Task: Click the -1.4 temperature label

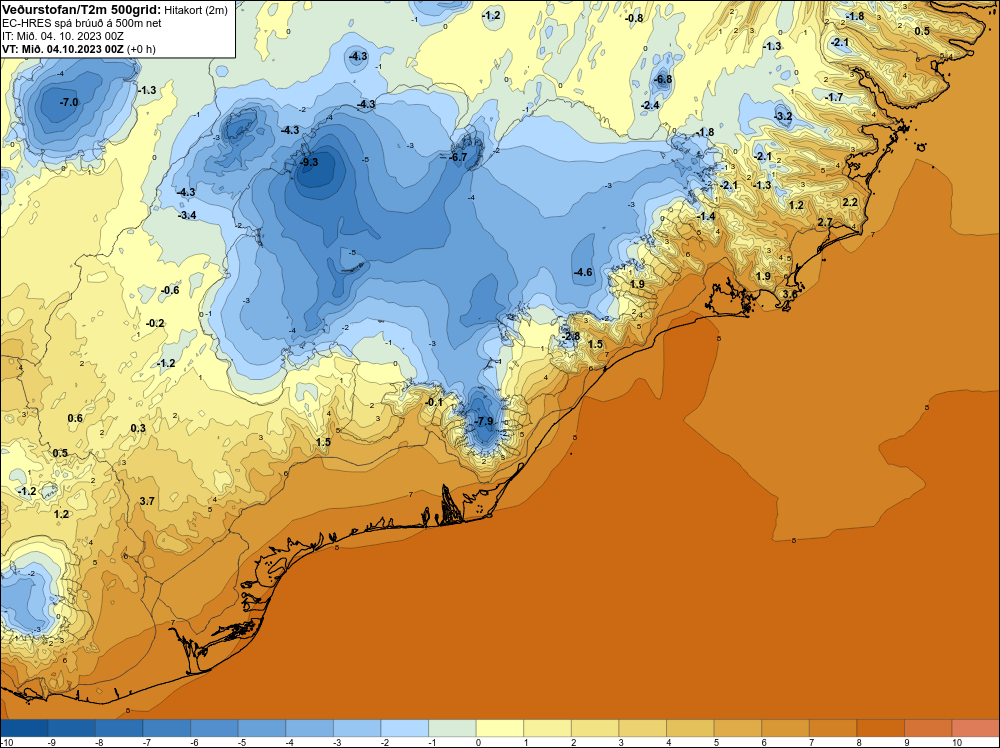Action: click(705, 216)
